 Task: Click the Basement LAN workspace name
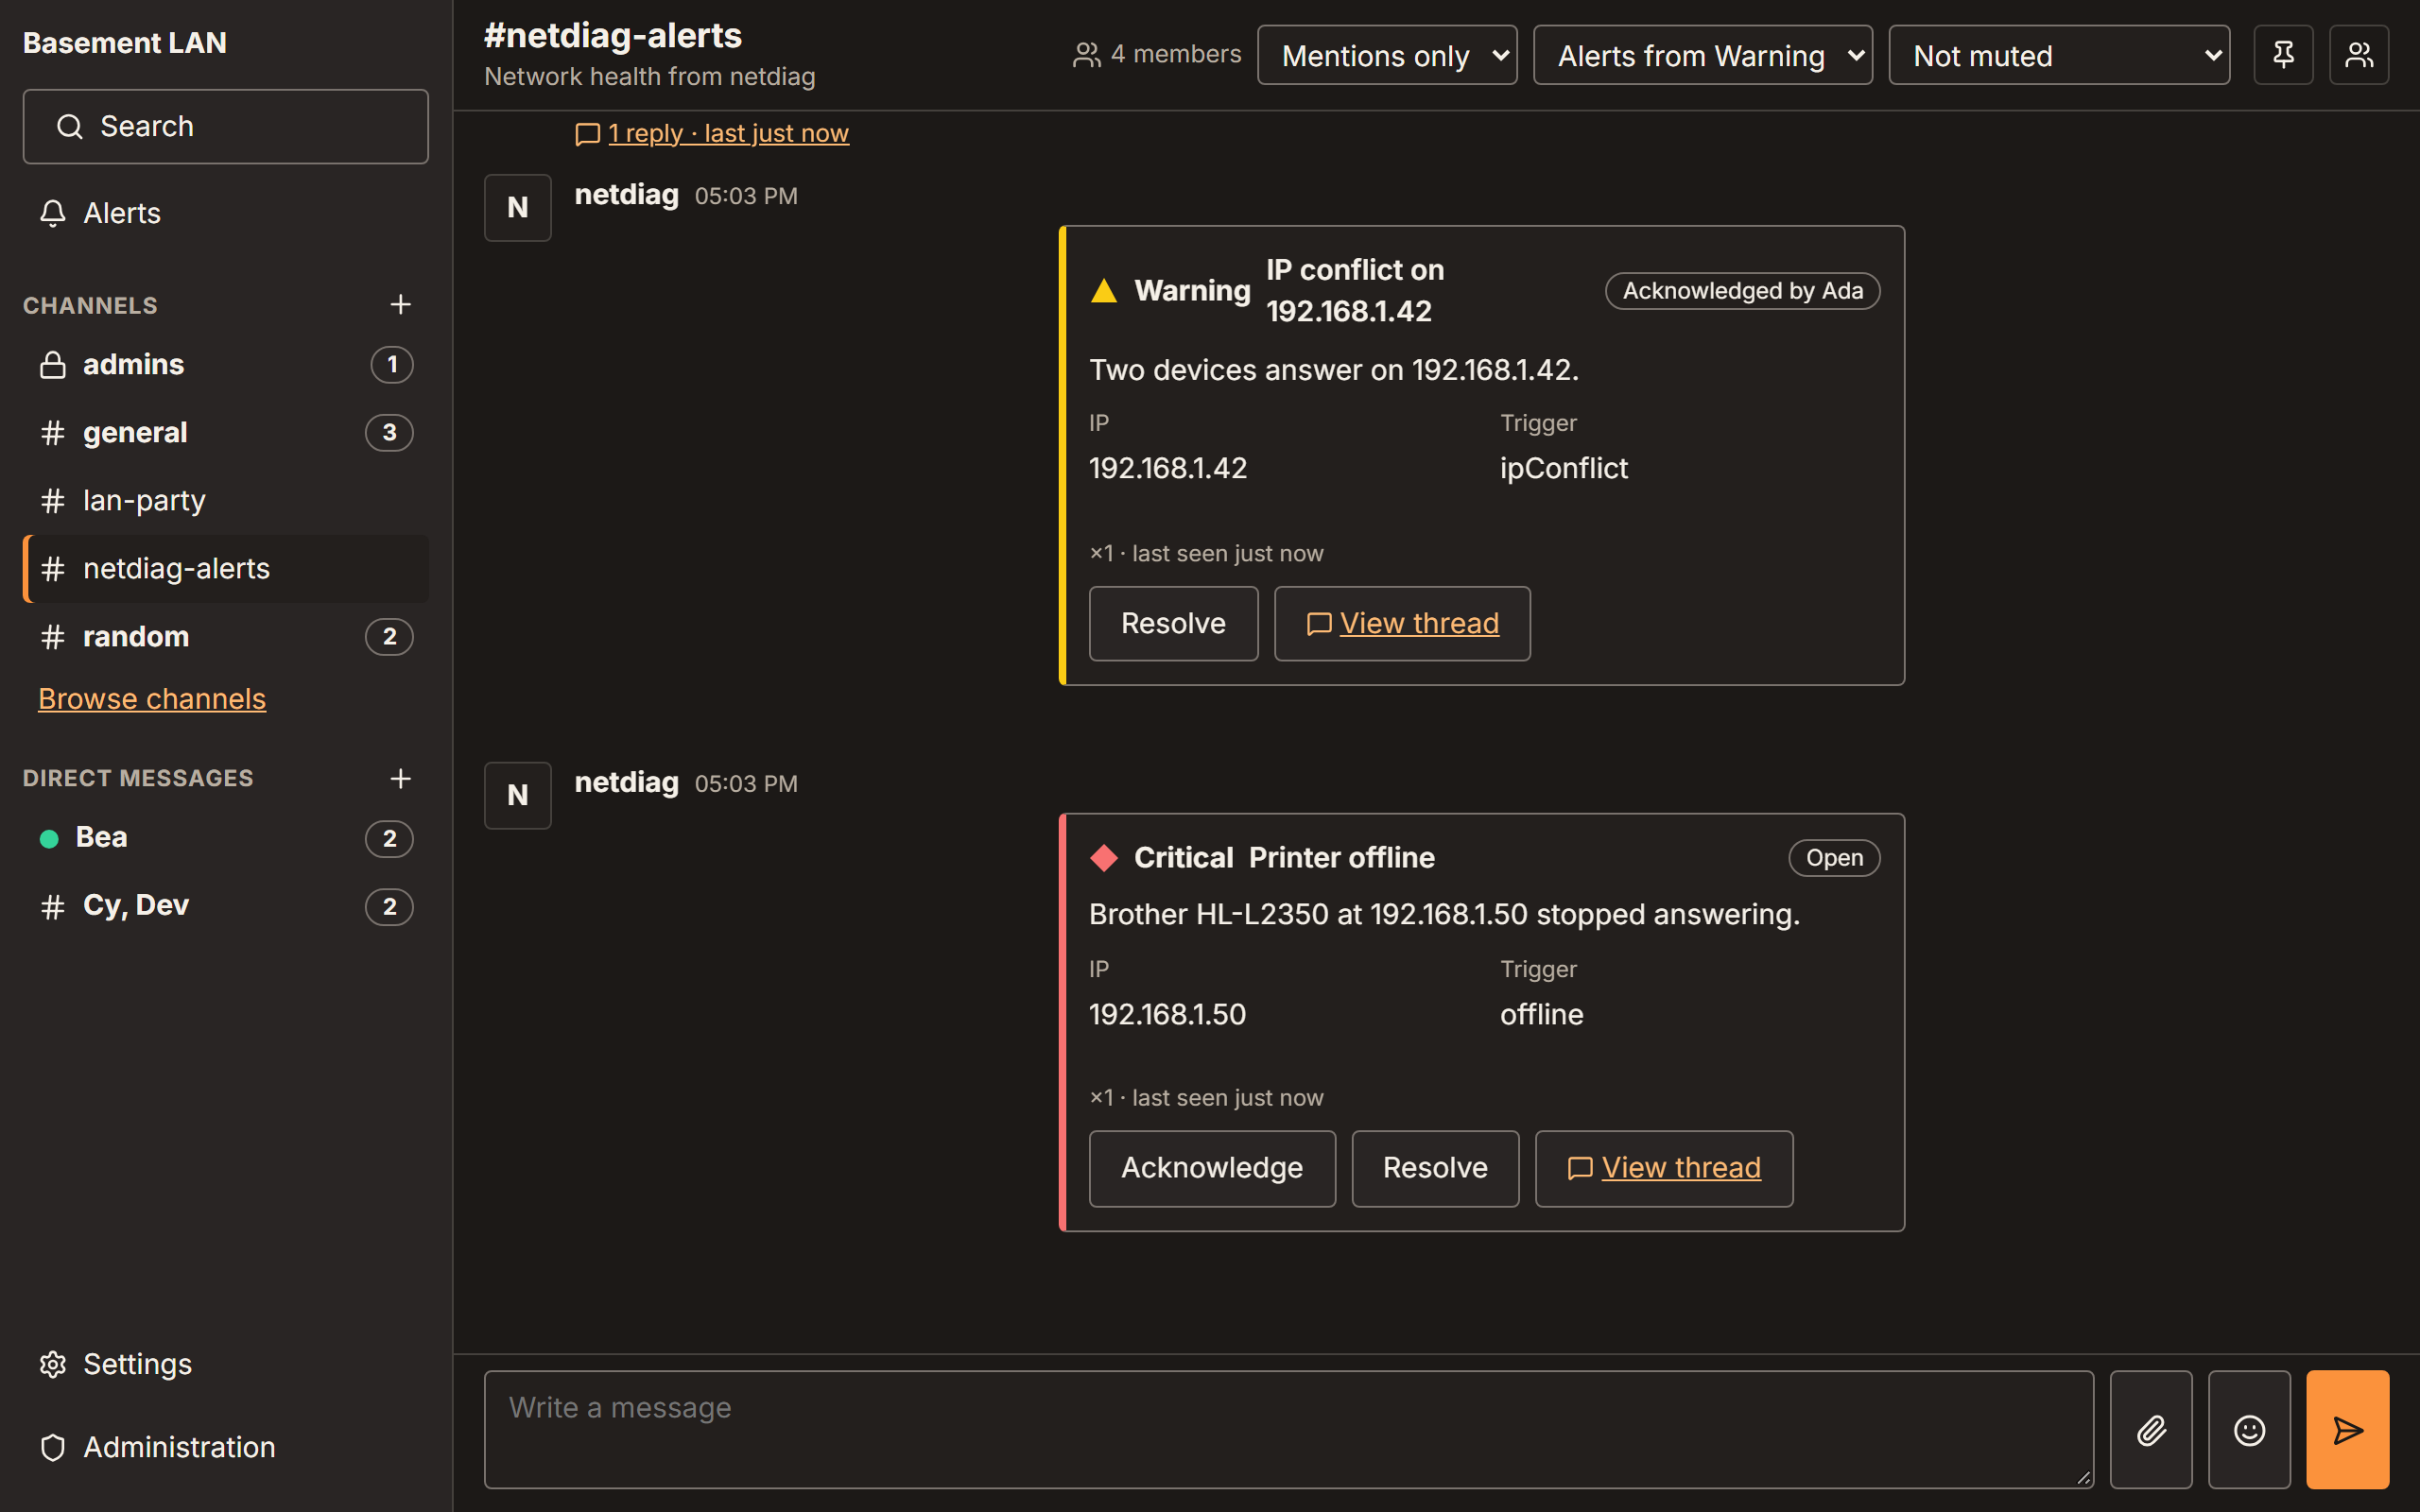point(125,43)
